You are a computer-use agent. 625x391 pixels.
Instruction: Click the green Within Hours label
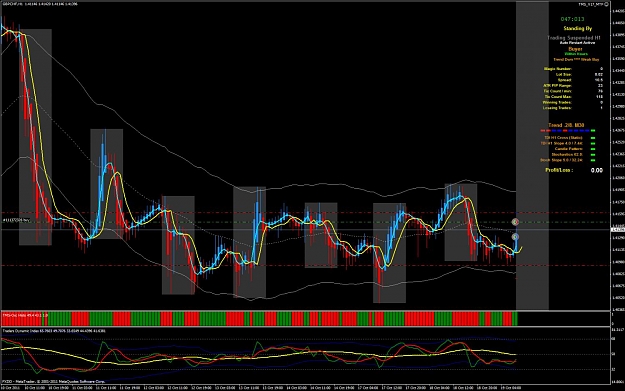(576, 54)
